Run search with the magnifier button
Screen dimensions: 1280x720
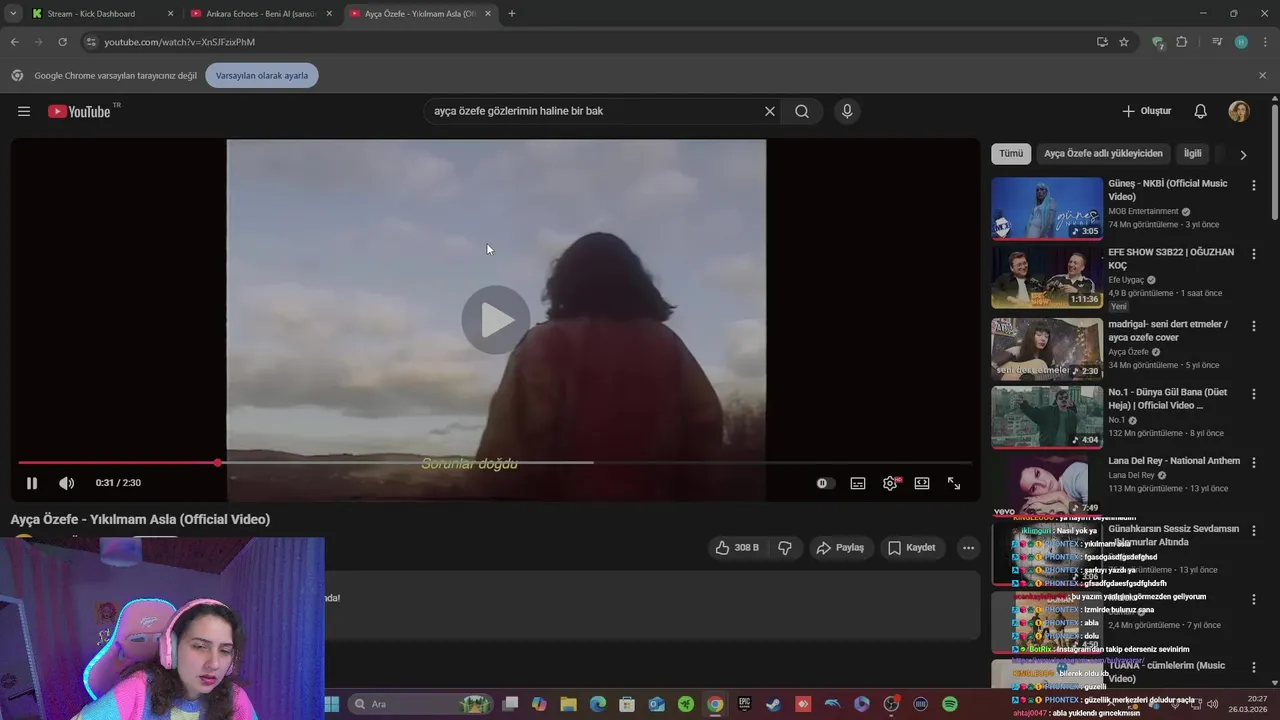[802, 111]
